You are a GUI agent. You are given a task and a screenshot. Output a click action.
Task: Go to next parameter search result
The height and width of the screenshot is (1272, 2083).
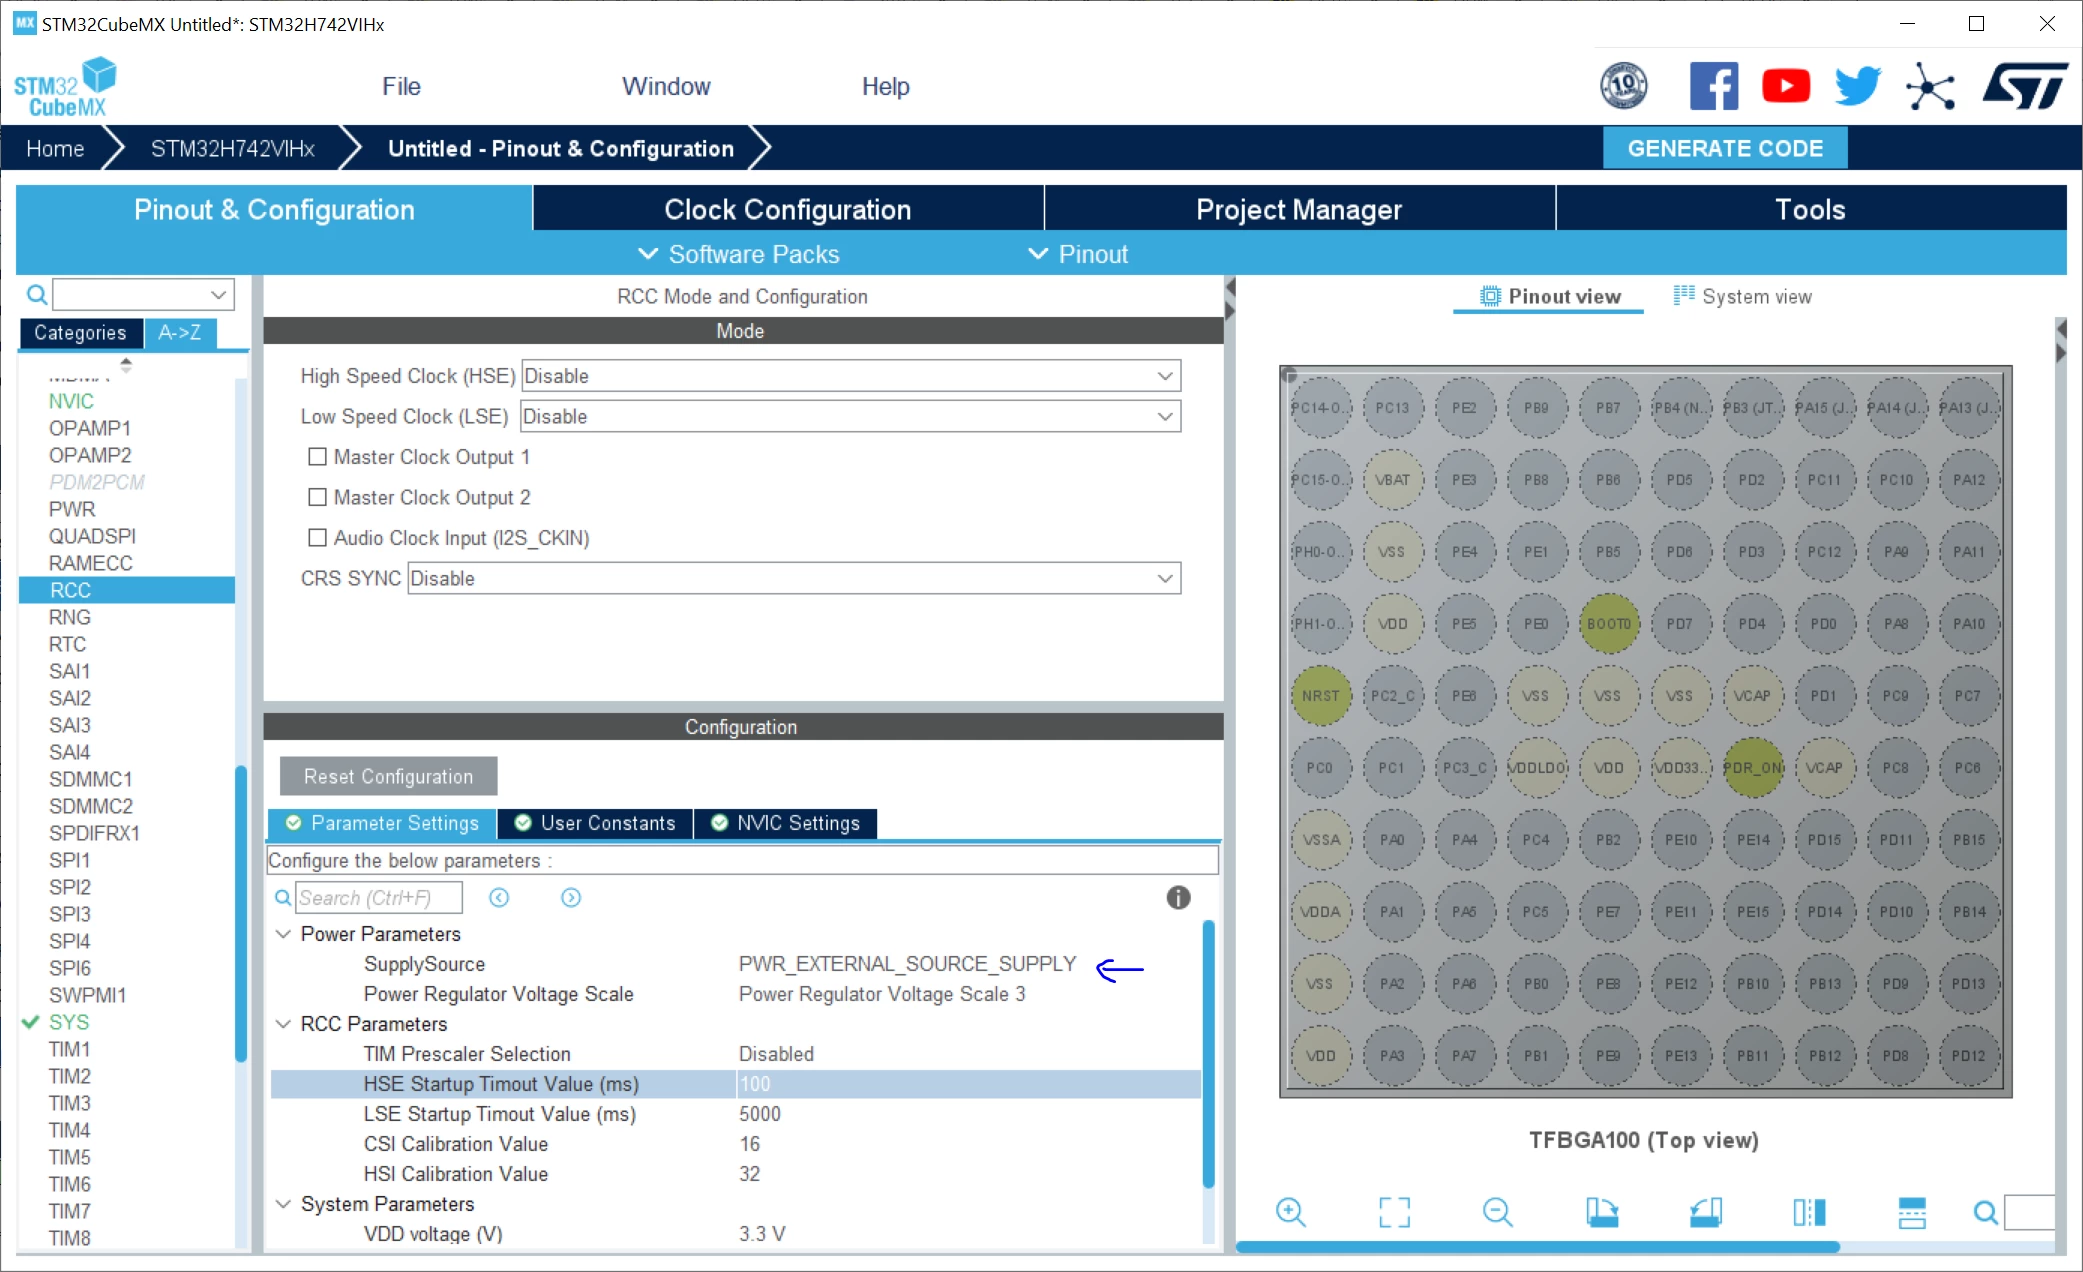(x=571, y=897)
